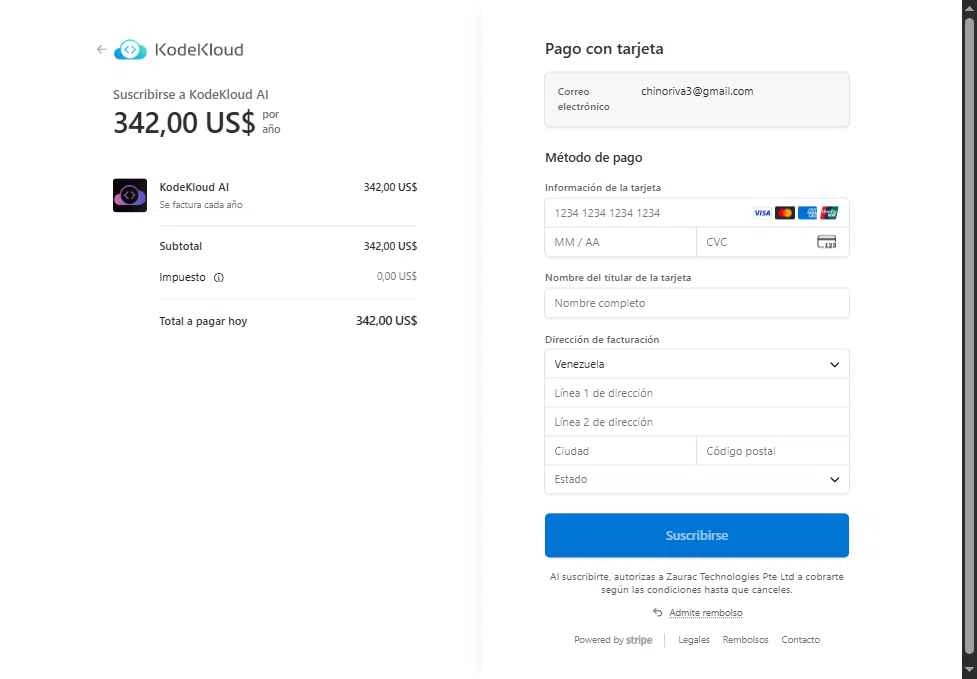Focus the MM / AA expiry field

pos(620,242)
